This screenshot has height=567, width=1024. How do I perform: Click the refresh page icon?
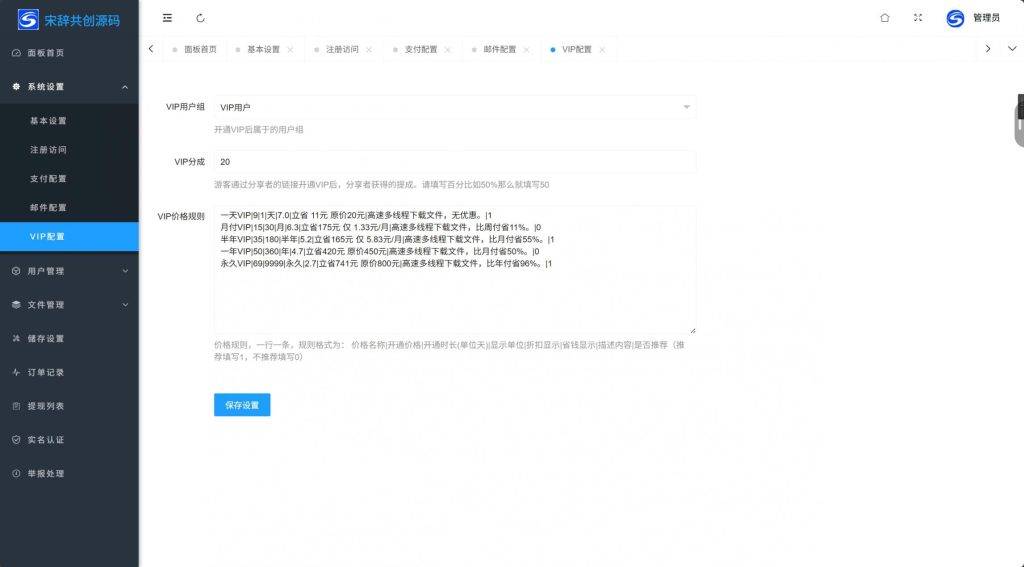[200, 18]
